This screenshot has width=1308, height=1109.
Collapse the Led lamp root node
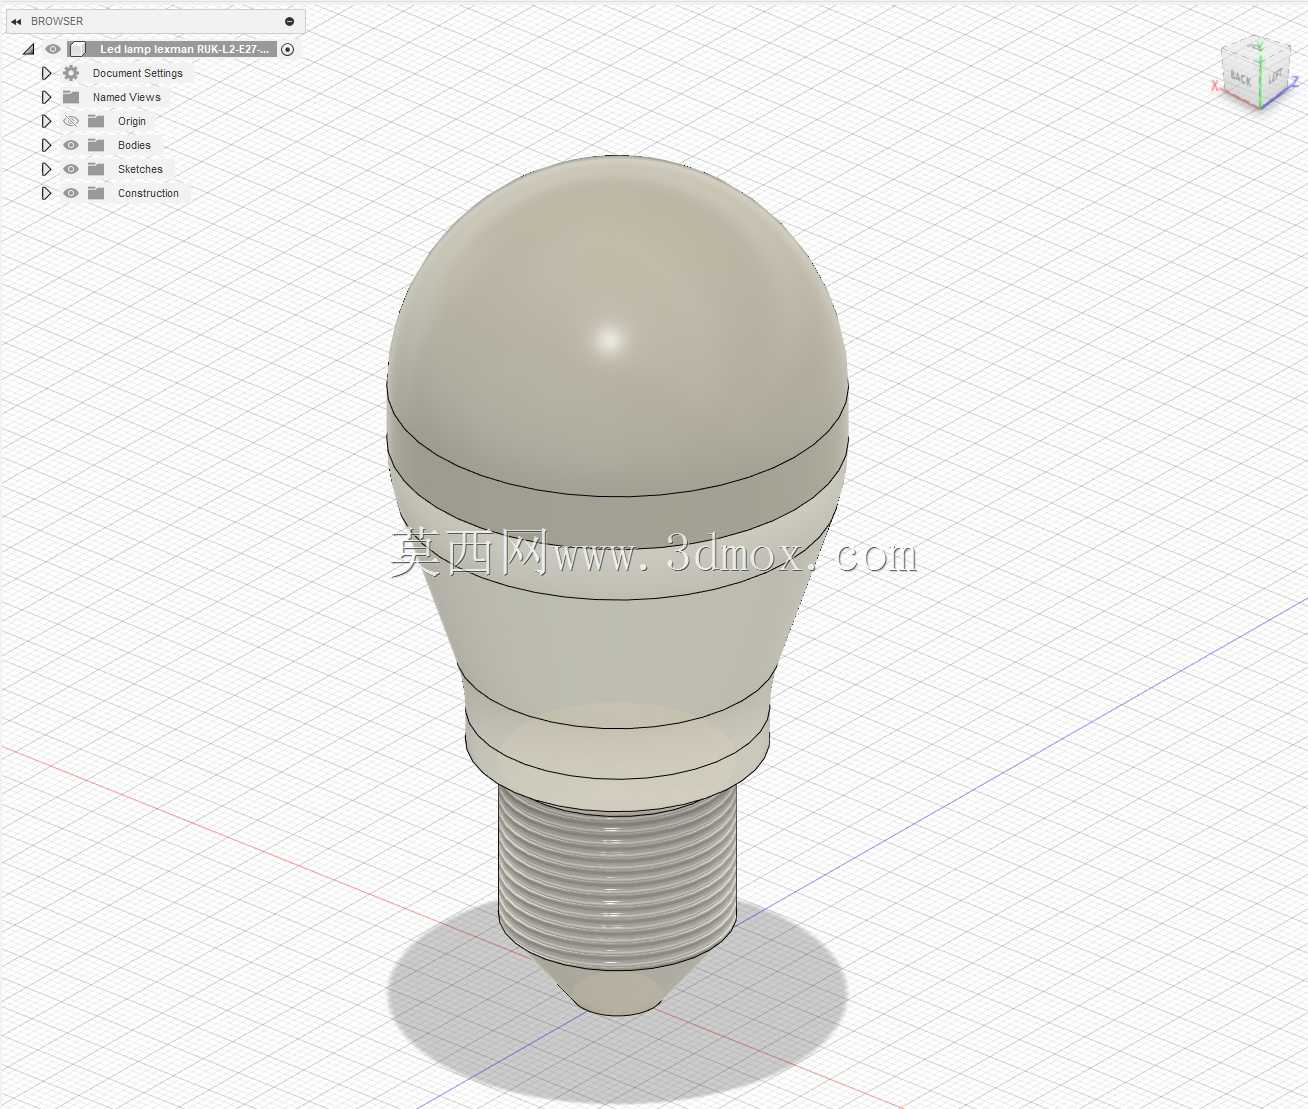click(x=29, y=49)
